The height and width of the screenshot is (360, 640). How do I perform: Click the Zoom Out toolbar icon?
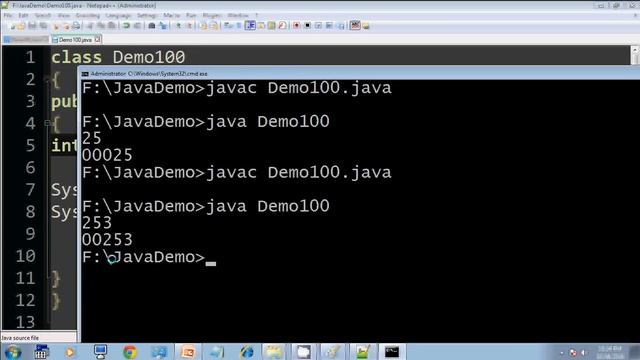(189, 26)
